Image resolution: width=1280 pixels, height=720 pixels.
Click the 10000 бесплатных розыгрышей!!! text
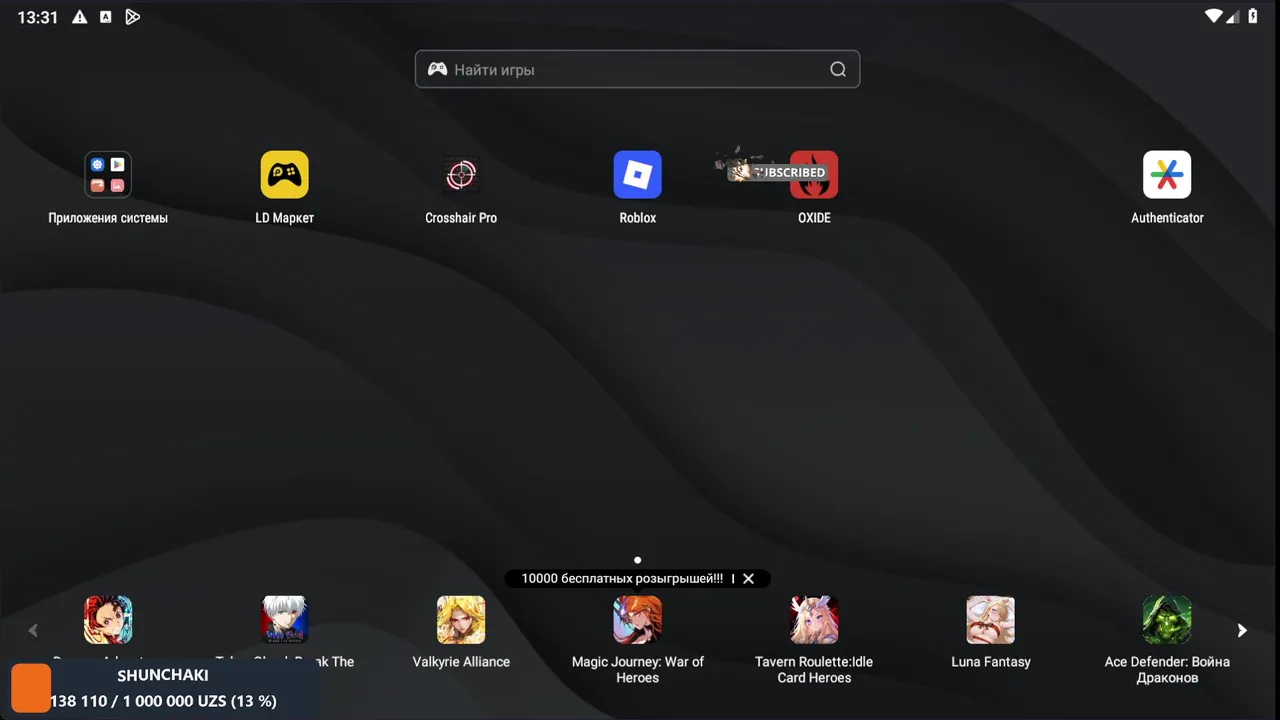pyautogui.click(x=622, y=579)
